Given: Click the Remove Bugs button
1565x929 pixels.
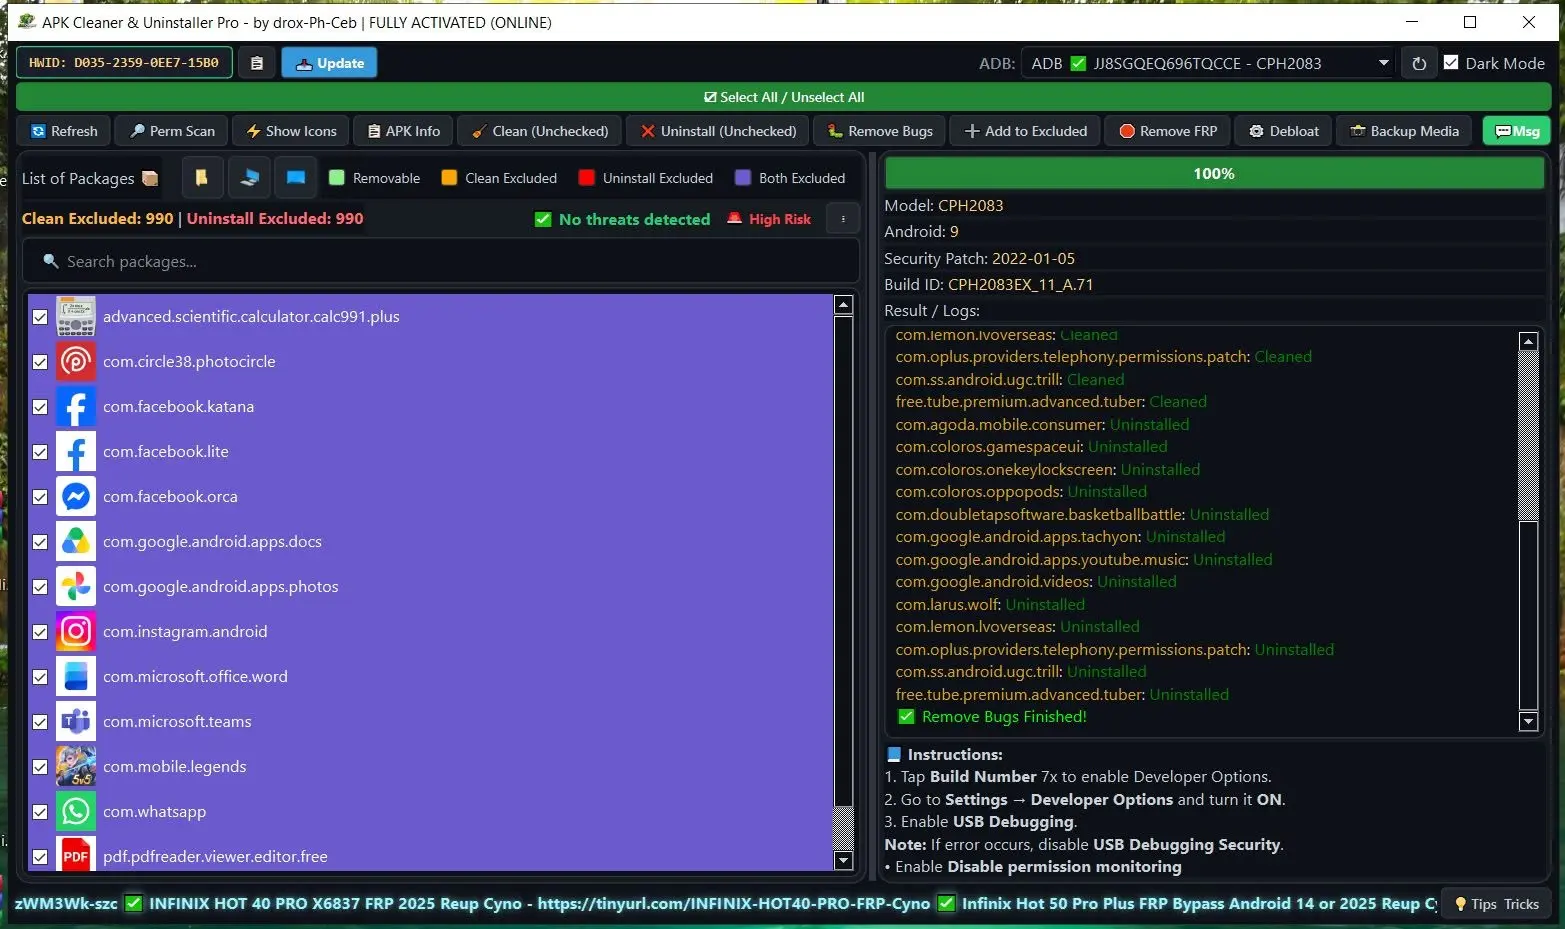Looking at the screenshot, I should pyautogui.click(x=880, y=131).
